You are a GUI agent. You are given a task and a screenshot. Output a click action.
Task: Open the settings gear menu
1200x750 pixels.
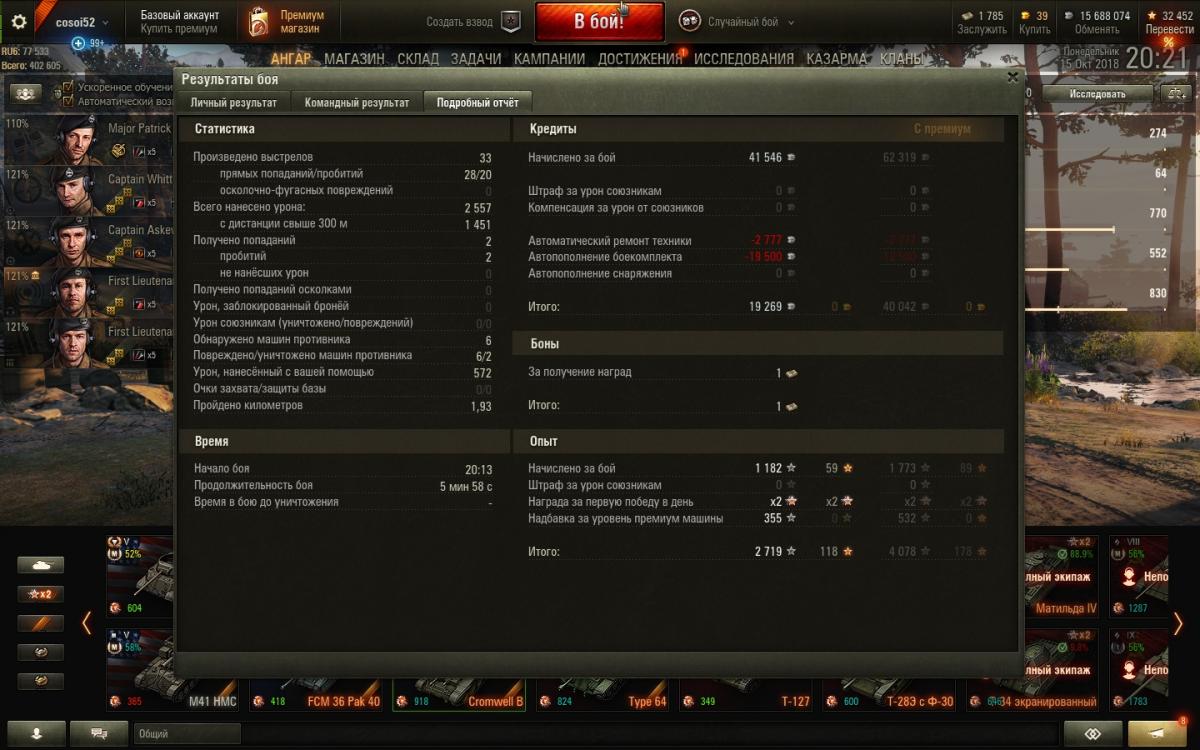point(18,21)
